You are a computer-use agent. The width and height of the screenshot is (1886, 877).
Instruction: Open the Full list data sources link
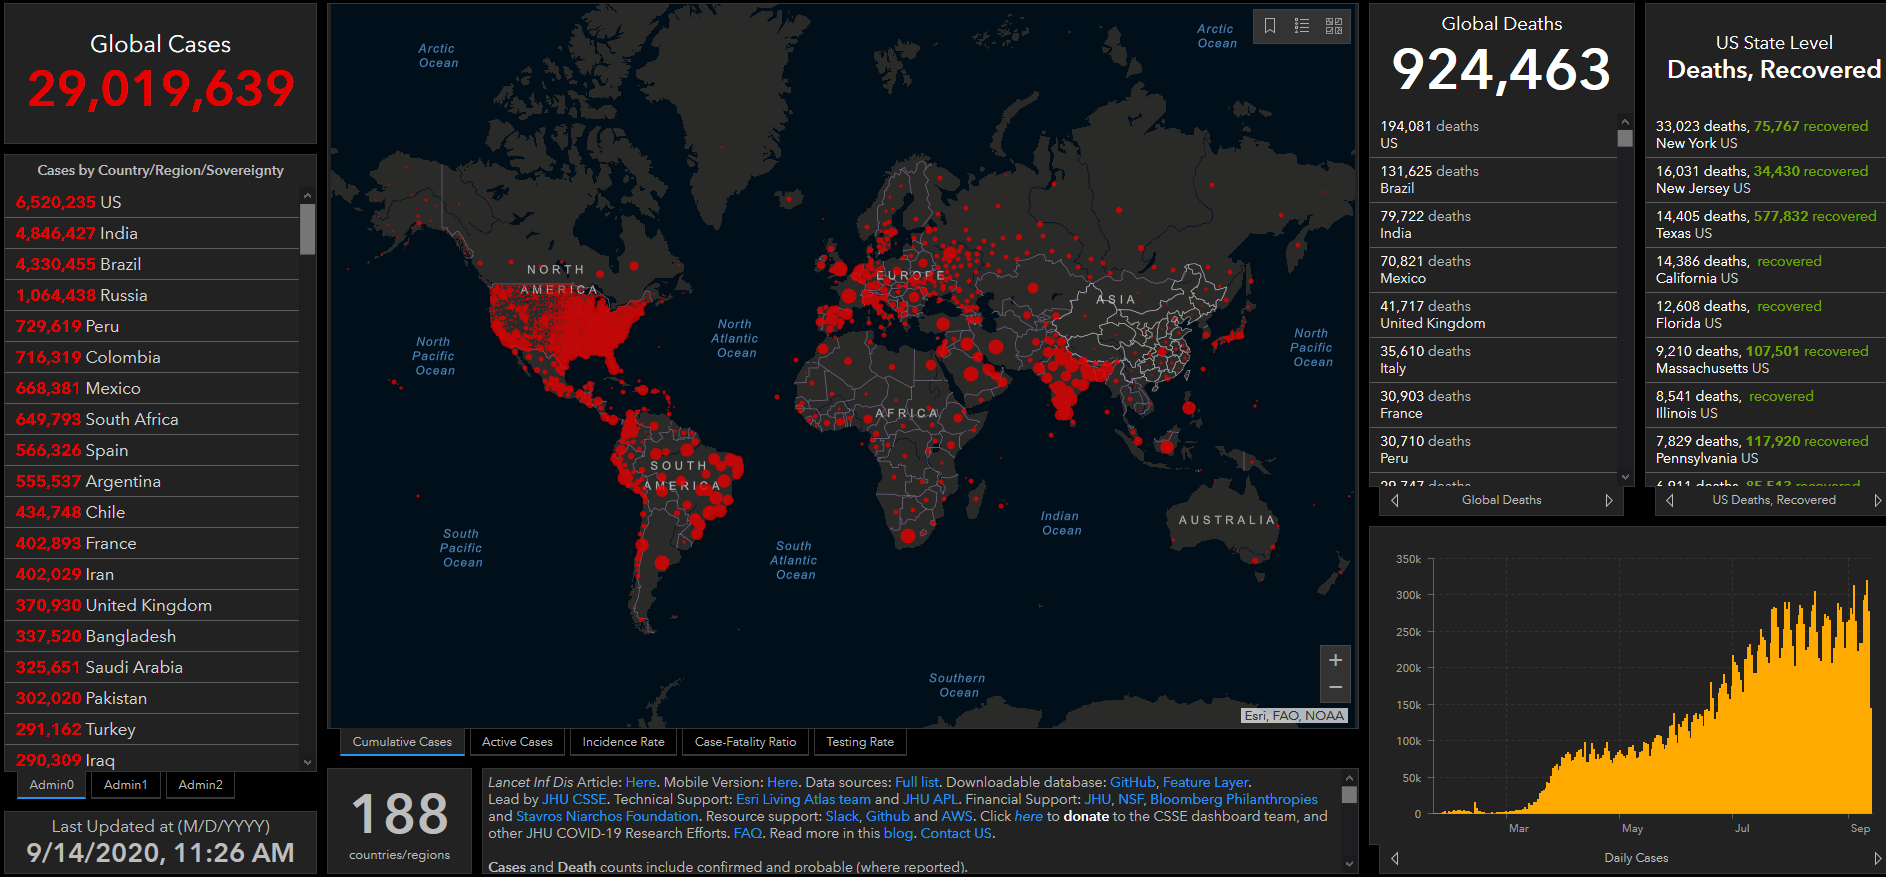917,782
